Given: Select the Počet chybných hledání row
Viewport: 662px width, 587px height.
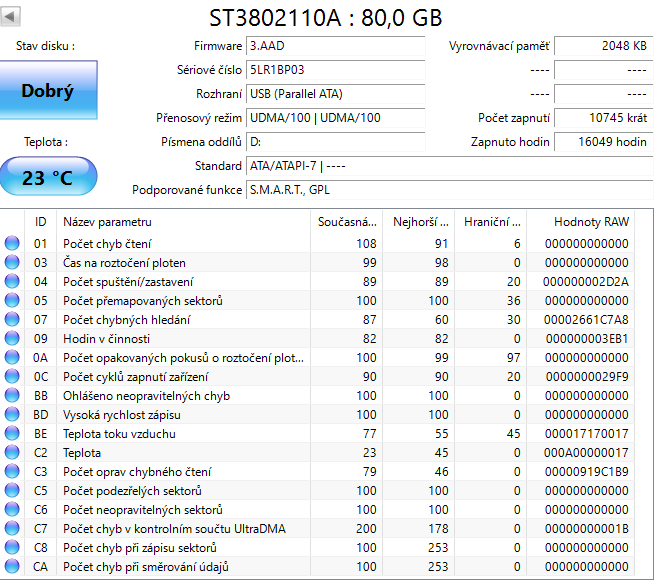Looking at the screenshot, I should 317,320.
